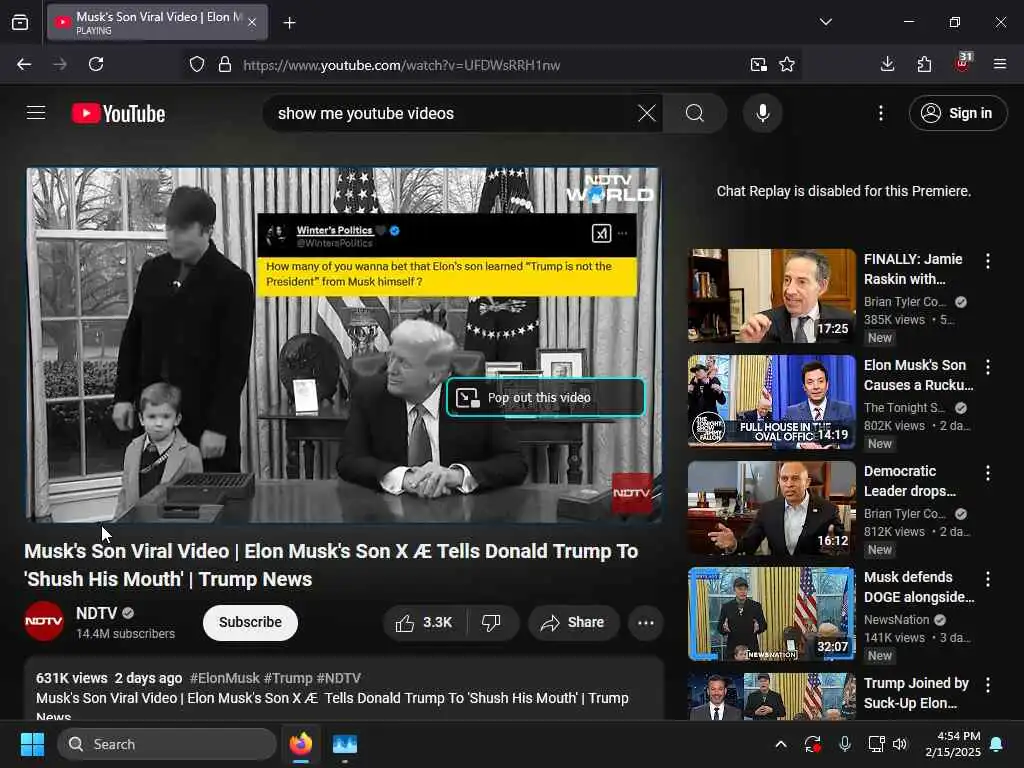The image size is (1024, 768).
Task: View site security padlock info
Action: click(x=225, y=65)
